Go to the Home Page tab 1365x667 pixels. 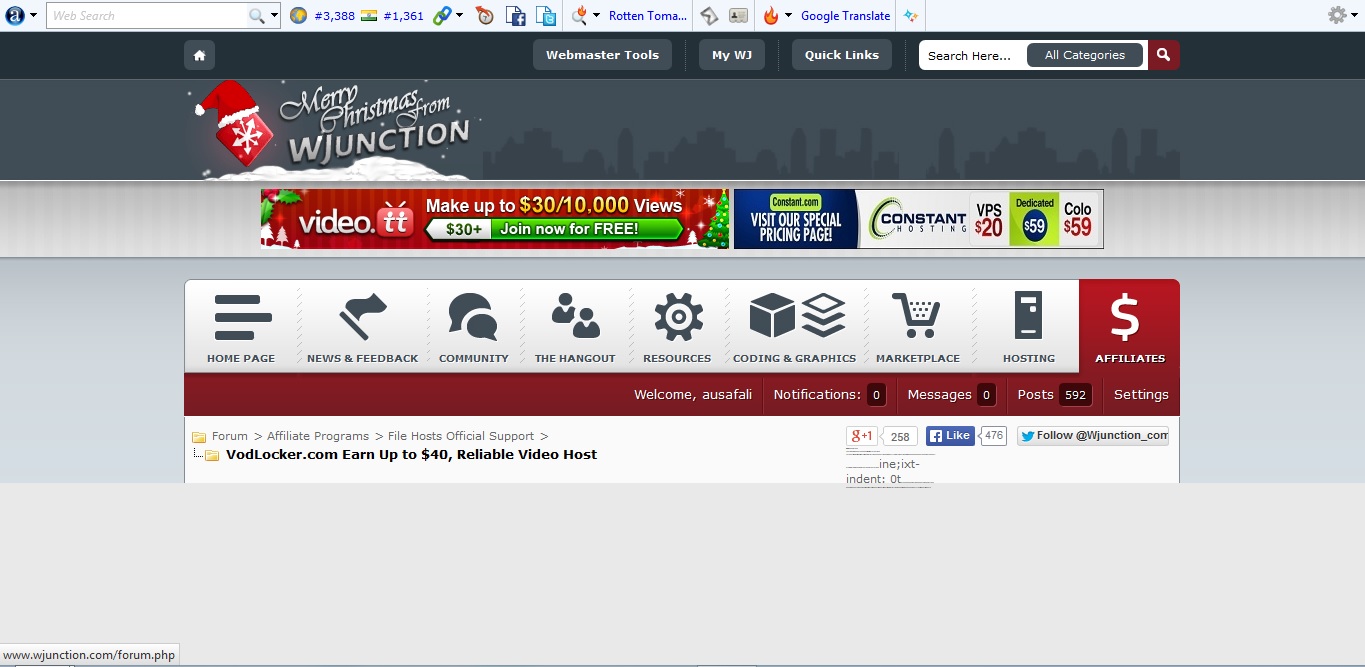[241, 326]
